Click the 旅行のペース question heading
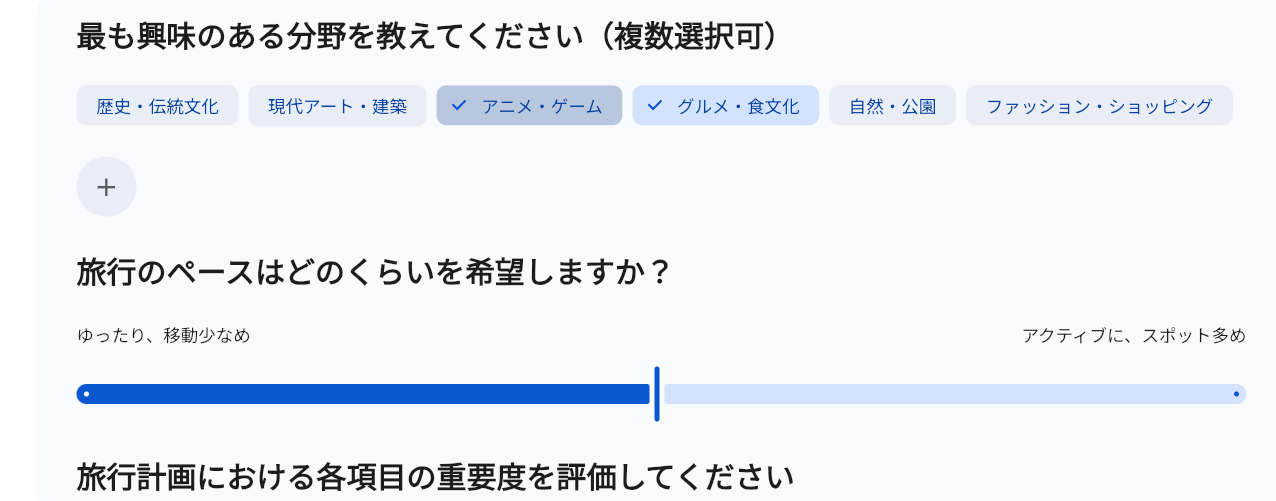Viewport: 1276px width, 501px height. [372, 271]
